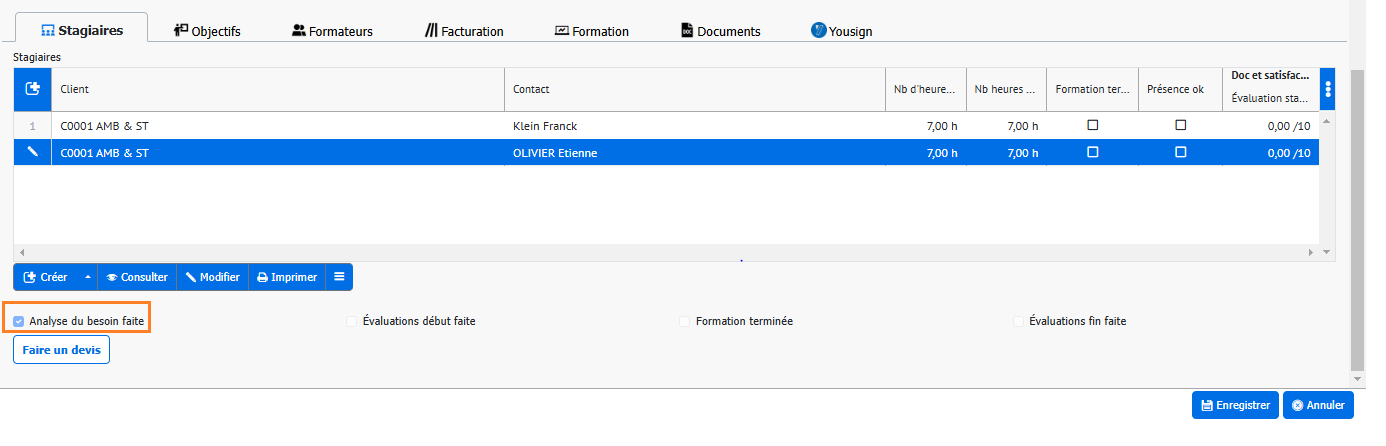Click the page's vertical scrollbar

[1357, 220]
